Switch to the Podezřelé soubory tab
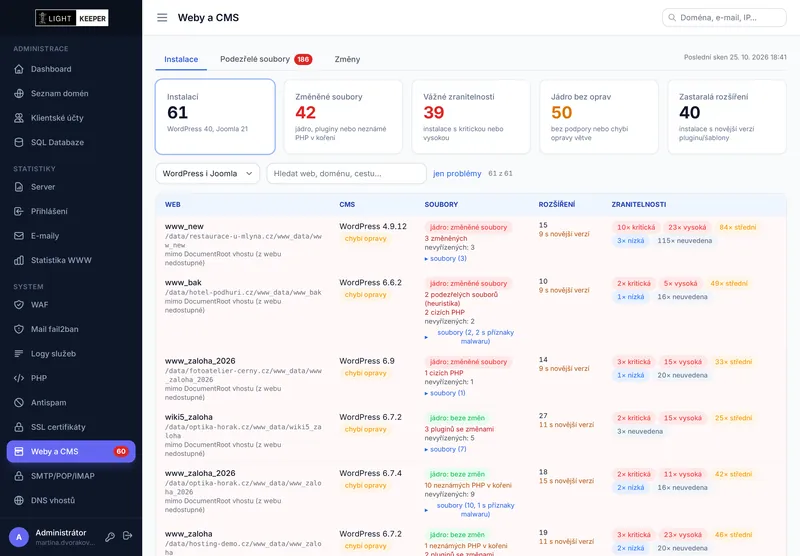 point(266,59)
